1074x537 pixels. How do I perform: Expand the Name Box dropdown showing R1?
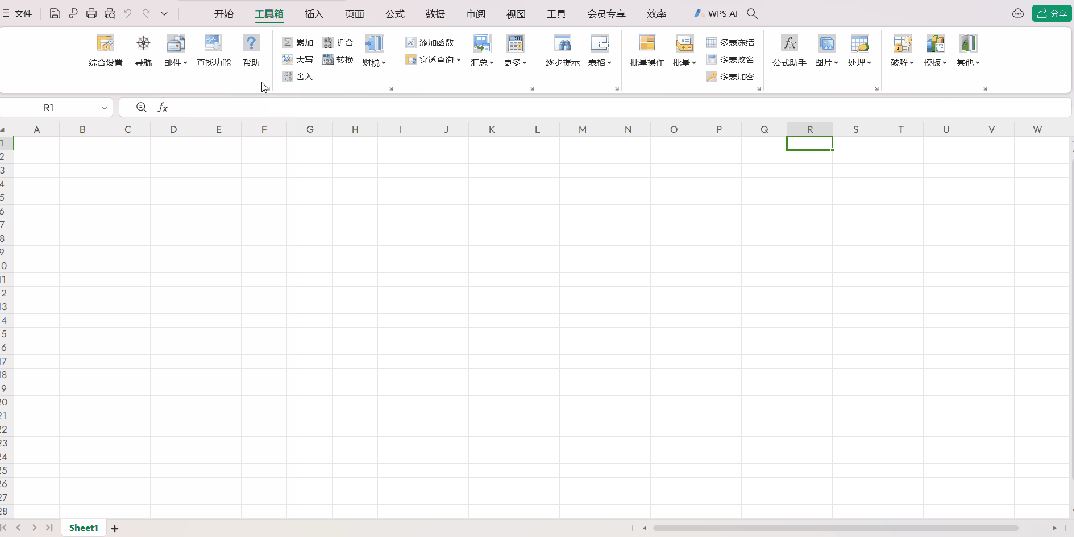point(104,107)
